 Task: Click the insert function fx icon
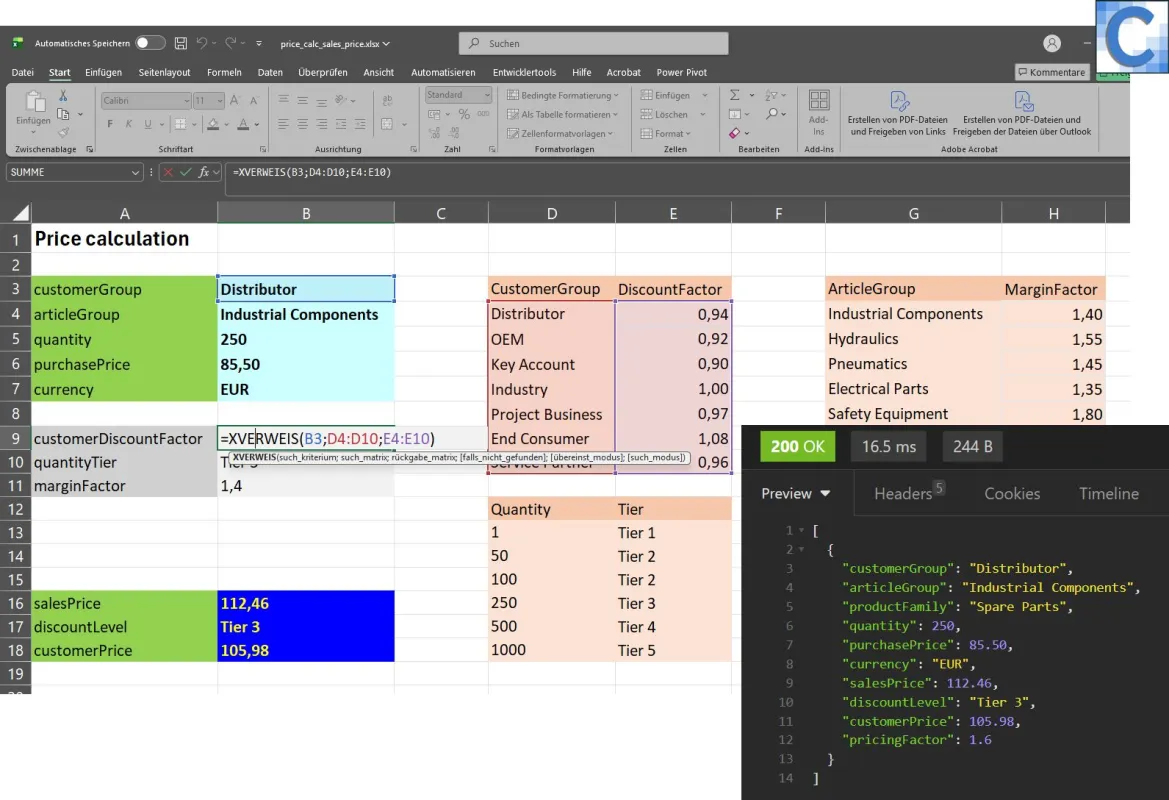click(x=204, y=172)
